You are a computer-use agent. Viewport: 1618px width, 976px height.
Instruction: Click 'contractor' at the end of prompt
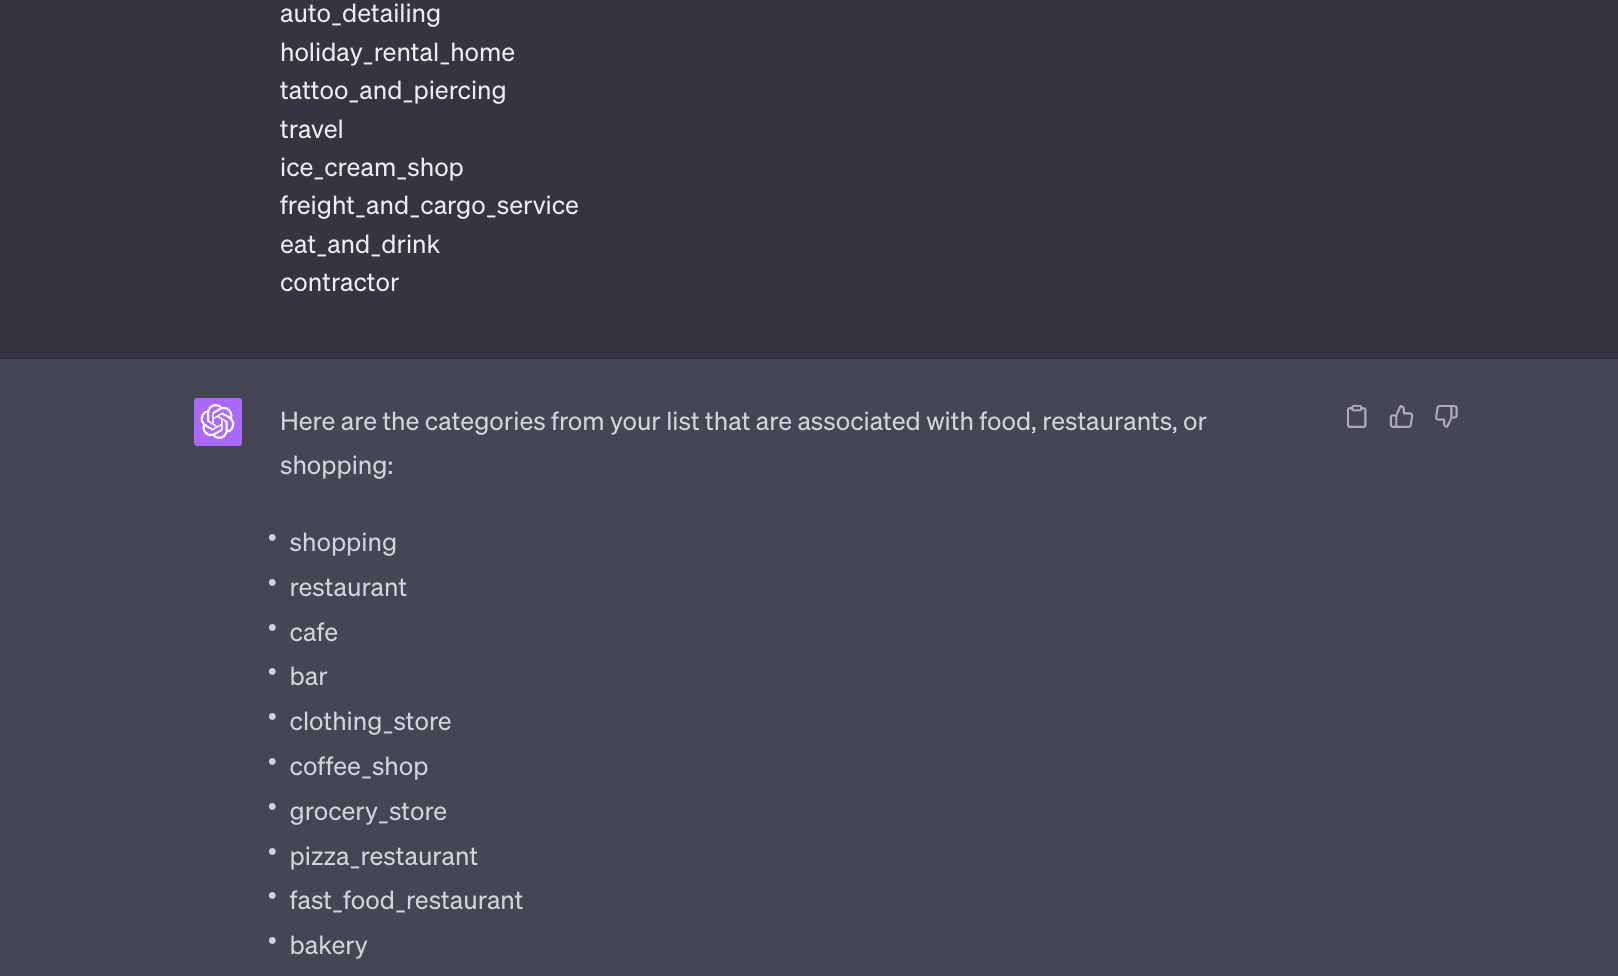340,283
